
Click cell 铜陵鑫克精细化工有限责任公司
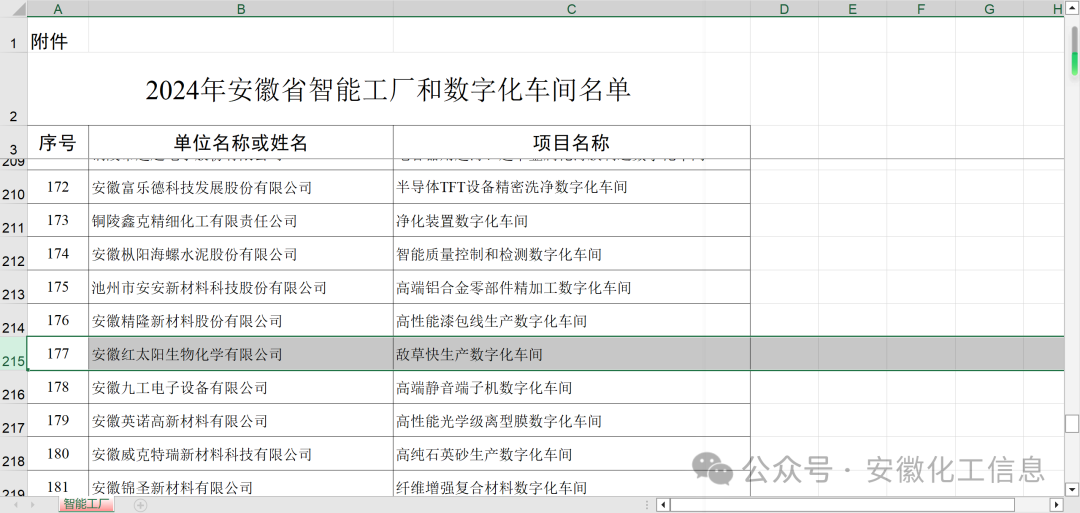(x=241, y=220)
